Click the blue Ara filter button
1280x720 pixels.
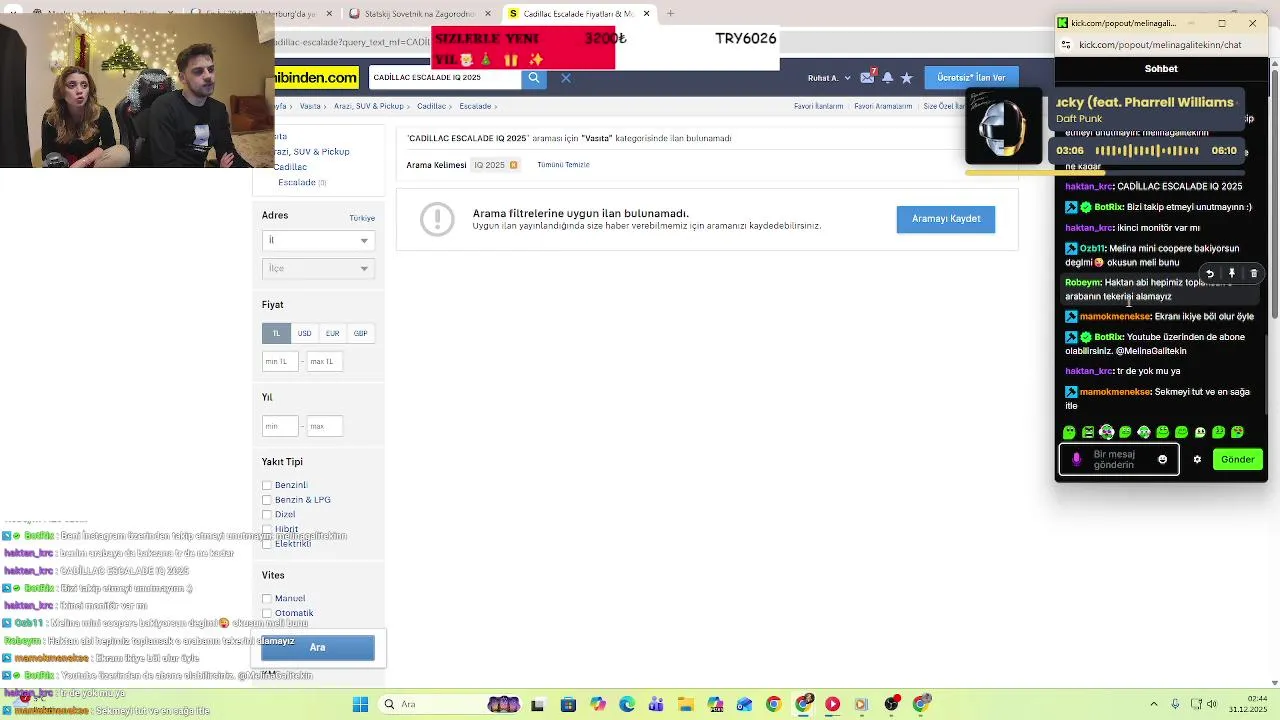coord(318,648)
